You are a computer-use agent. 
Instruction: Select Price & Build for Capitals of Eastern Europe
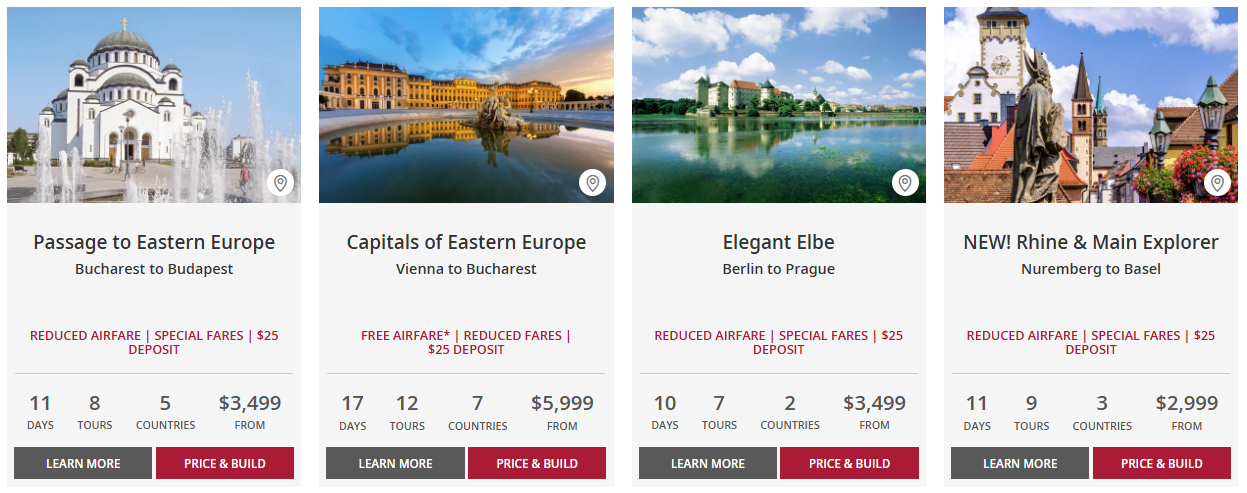pos(537,463)
